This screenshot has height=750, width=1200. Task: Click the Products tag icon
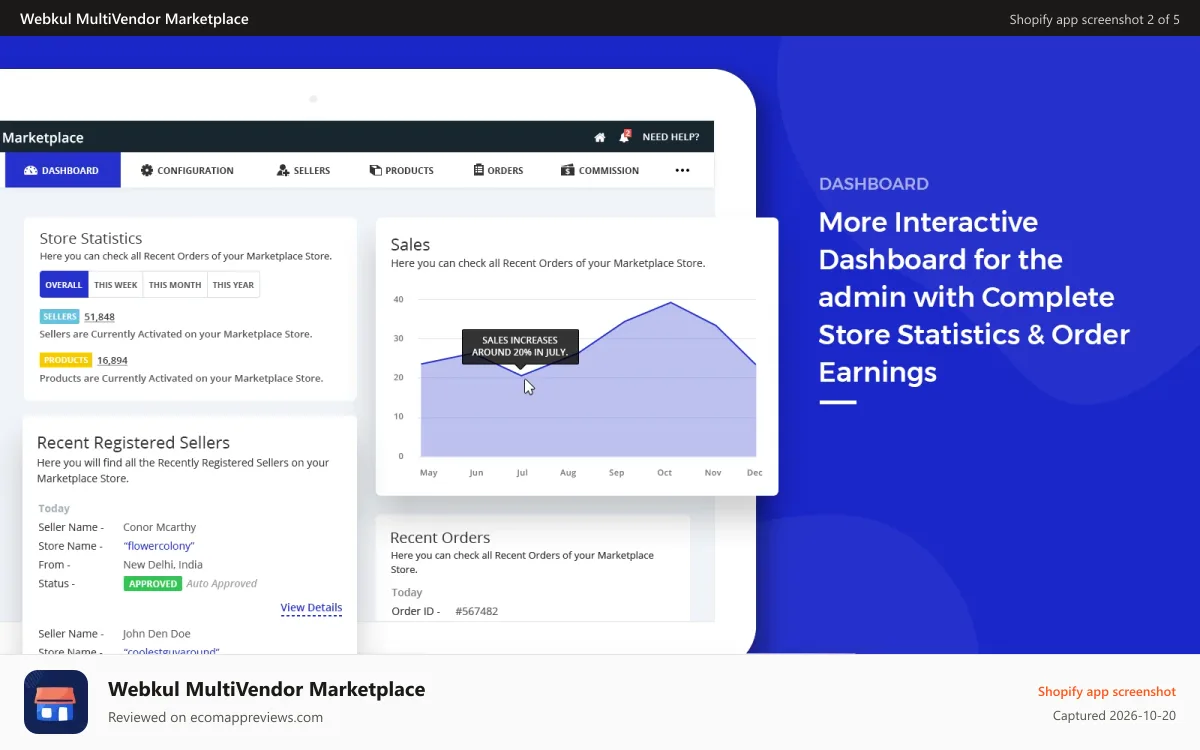tap(376, 170)
